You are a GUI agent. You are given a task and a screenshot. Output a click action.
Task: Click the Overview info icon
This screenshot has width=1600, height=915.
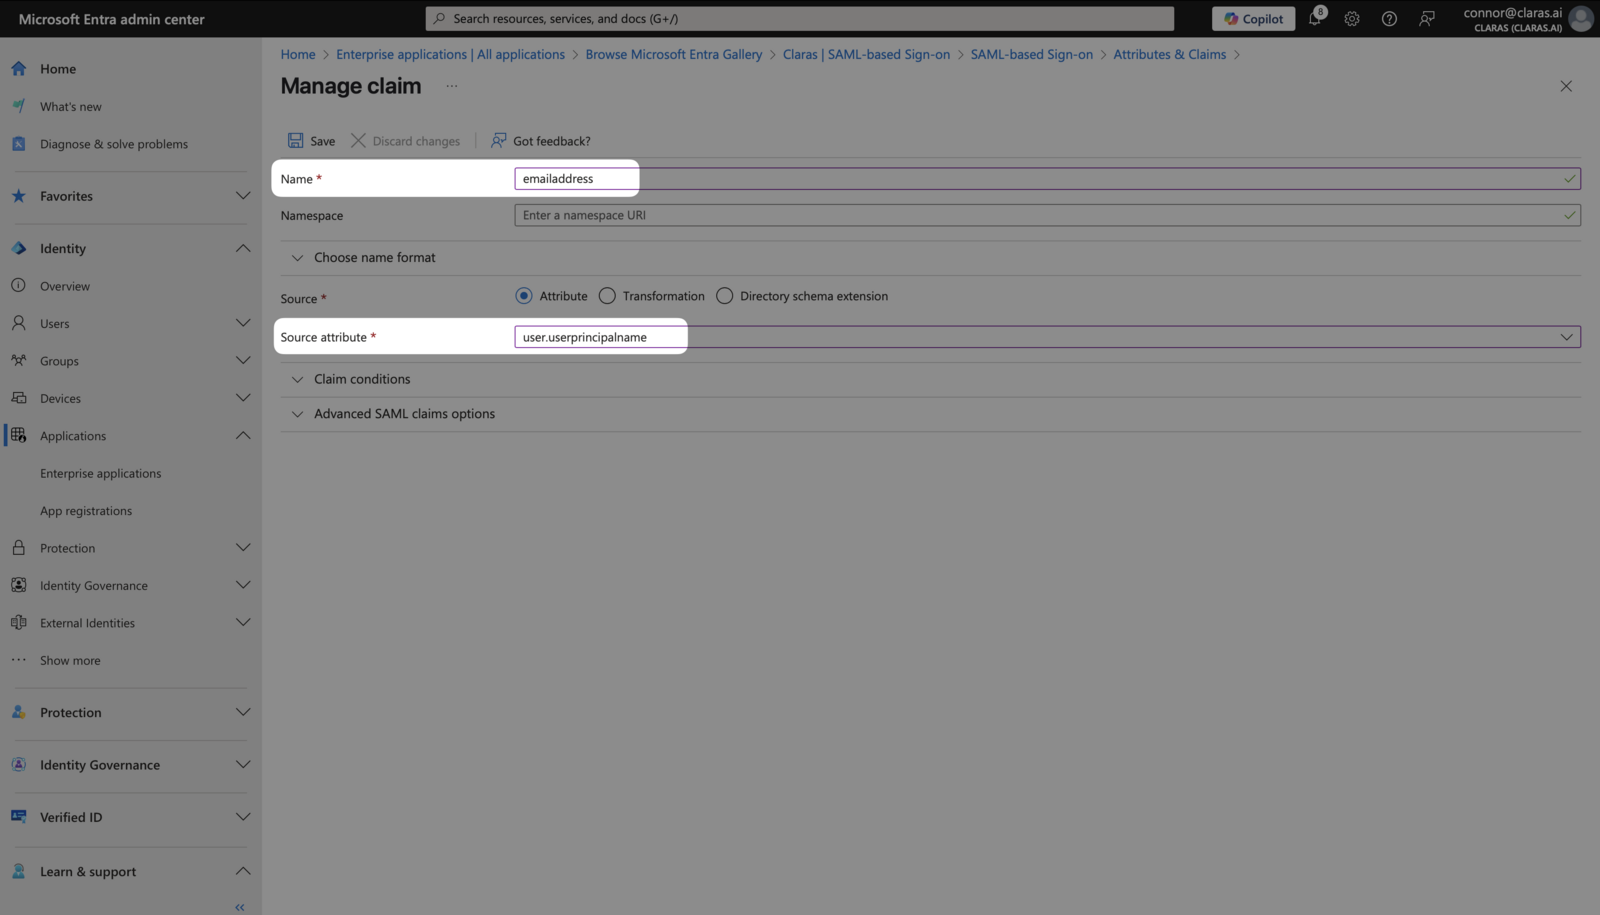click(x=18, y=286)
